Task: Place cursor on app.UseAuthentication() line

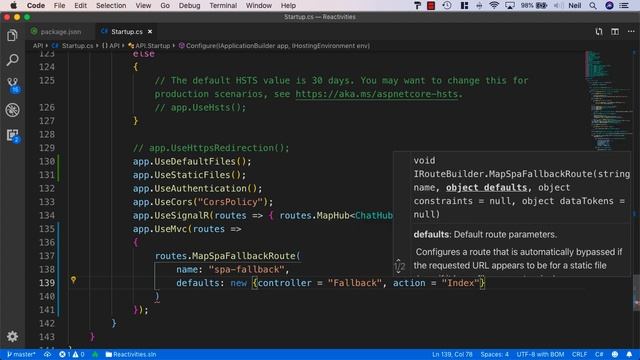Action: pyautogui.click(x=197, y=188)
